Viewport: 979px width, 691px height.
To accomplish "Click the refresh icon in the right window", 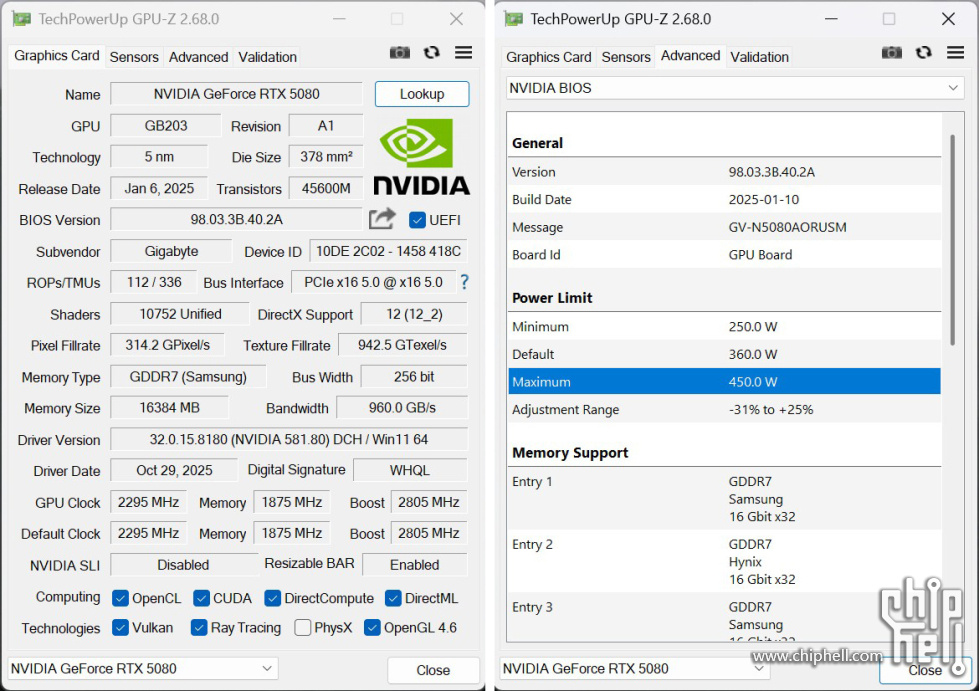I will click(924, 53).
